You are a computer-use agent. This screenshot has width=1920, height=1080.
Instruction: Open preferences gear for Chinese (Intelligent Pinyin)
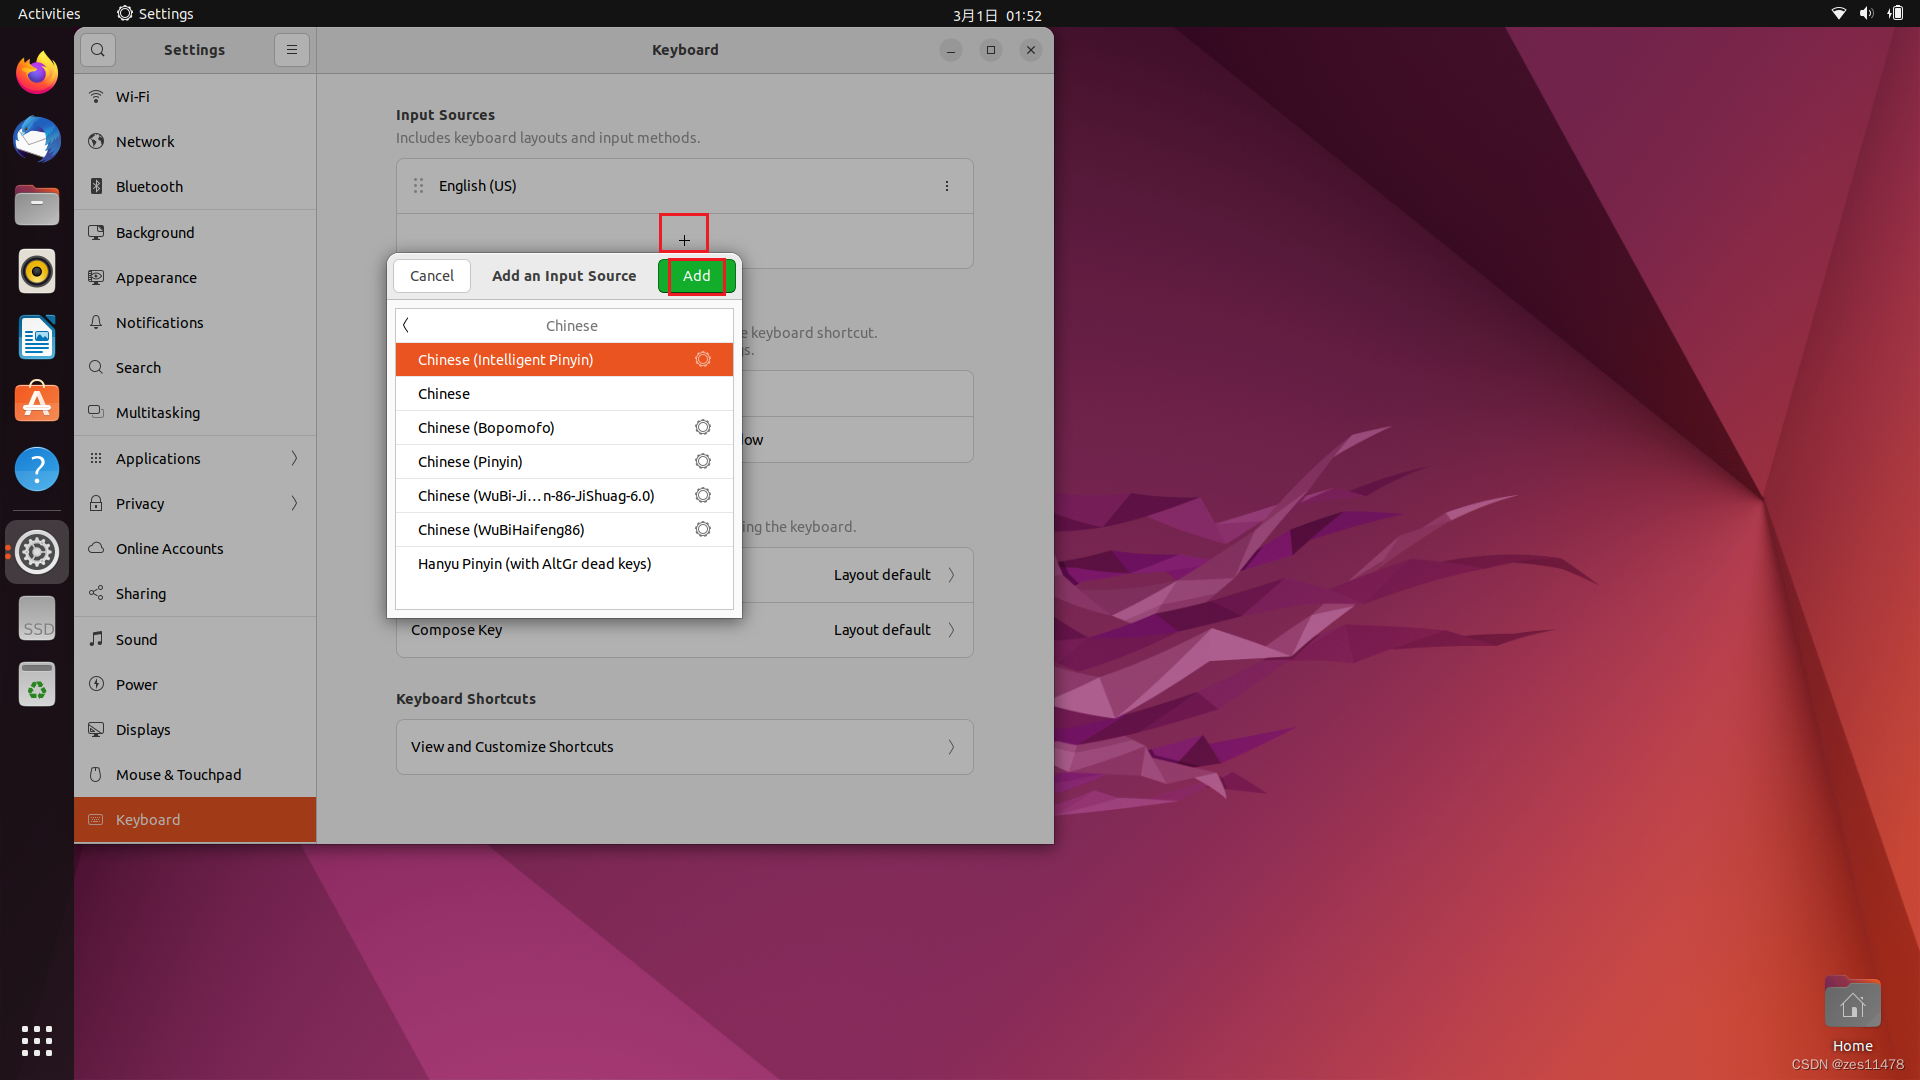[703, 359]
